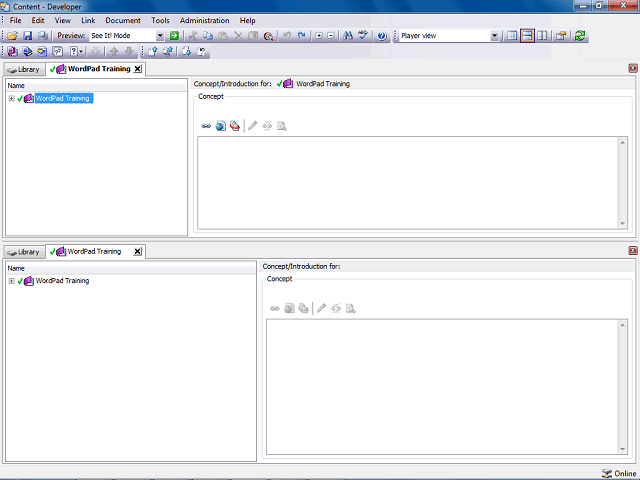
Task: Expand WordPad Training in lower tree
Action: click(x=11, y=281)
